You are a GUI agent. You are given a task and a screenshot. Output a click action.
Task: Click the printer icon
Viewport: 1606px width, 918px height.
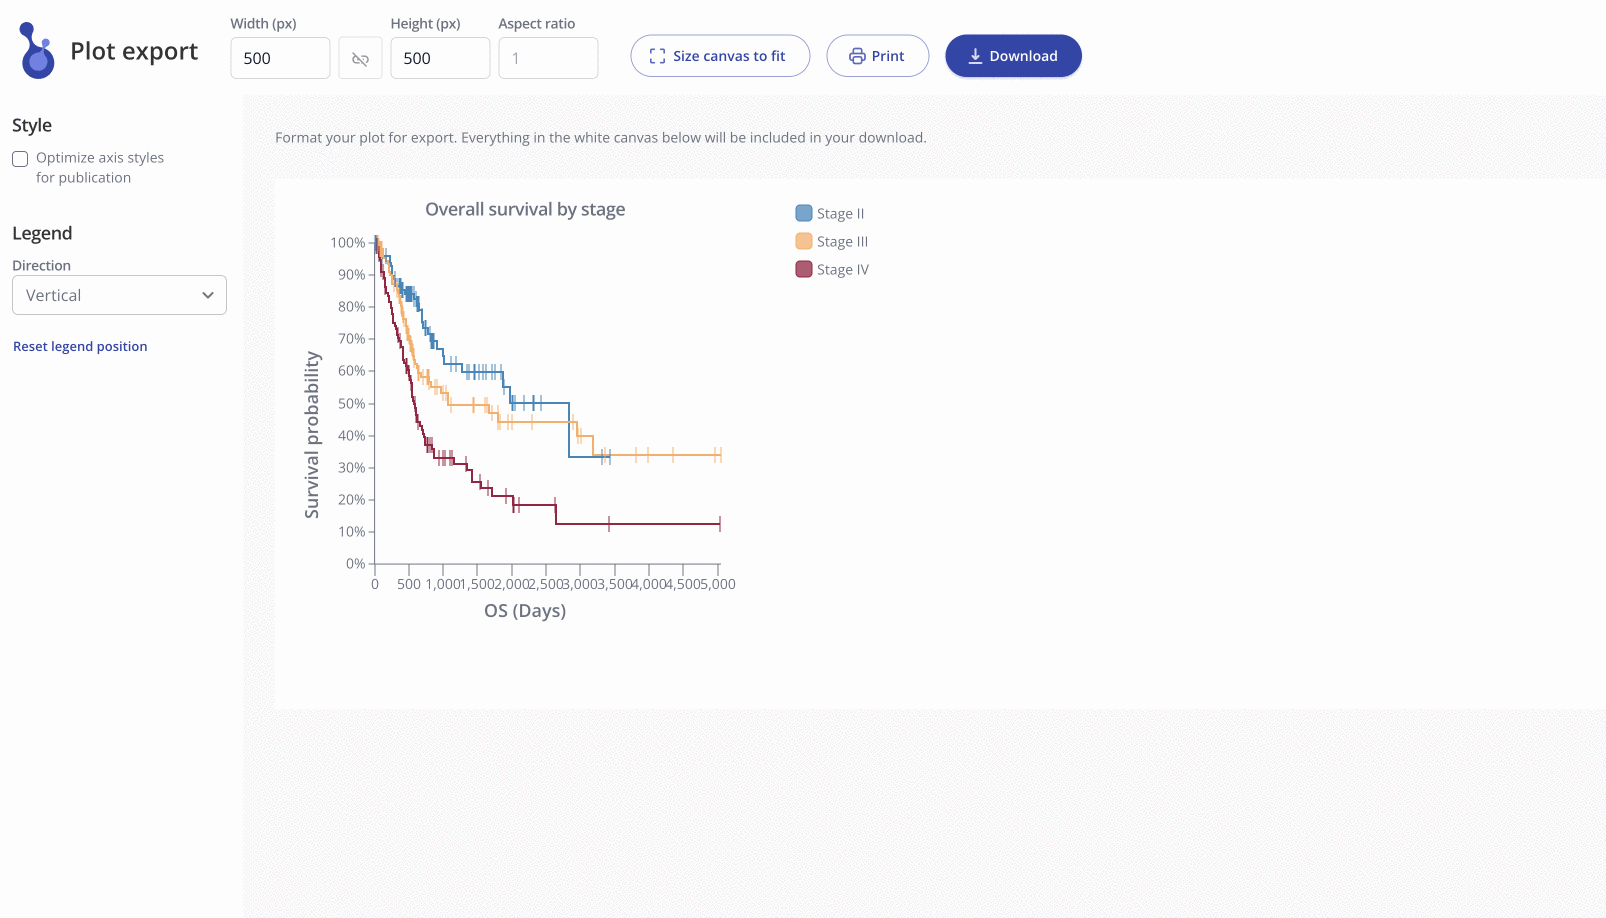(x=857, y=56)
